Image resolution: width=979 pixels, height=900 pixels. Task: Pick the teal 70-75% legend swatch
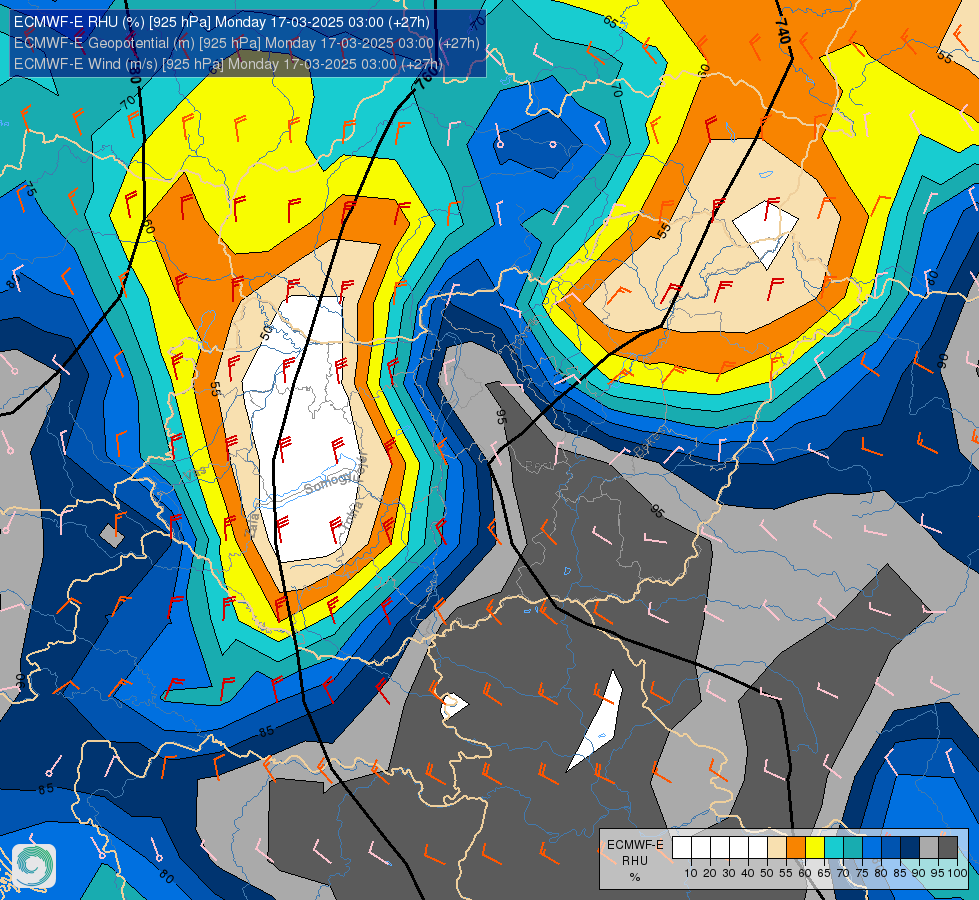pyautogui.click(x=853, y=848)
